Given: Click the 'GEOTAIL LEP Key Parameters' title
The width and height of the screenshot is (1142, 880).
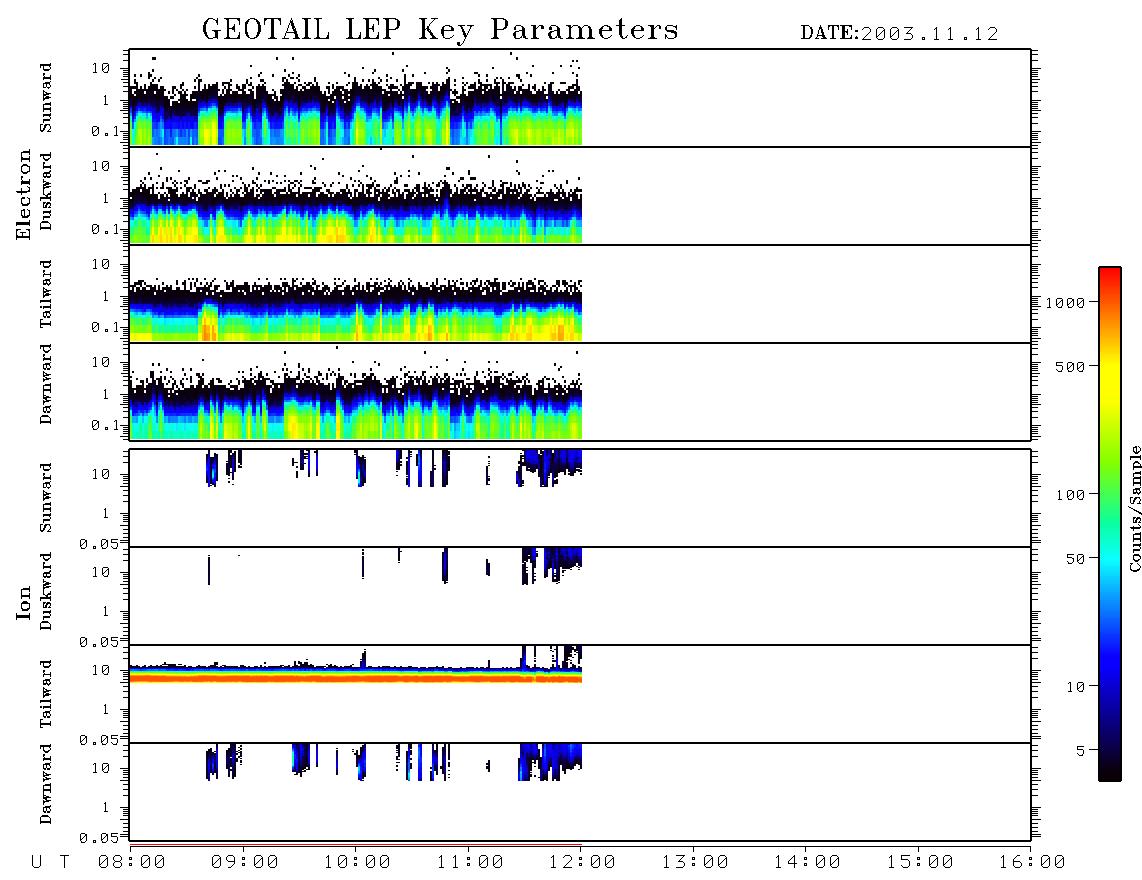Looking at the screenshot, I should tap(440, 30).
